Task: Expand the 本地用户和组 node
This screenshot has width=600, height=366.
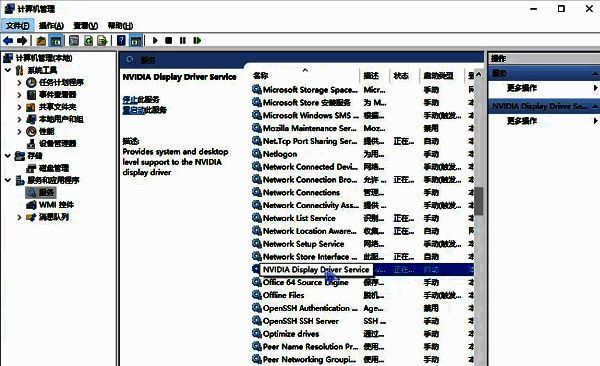Action: tap(19, 119)
